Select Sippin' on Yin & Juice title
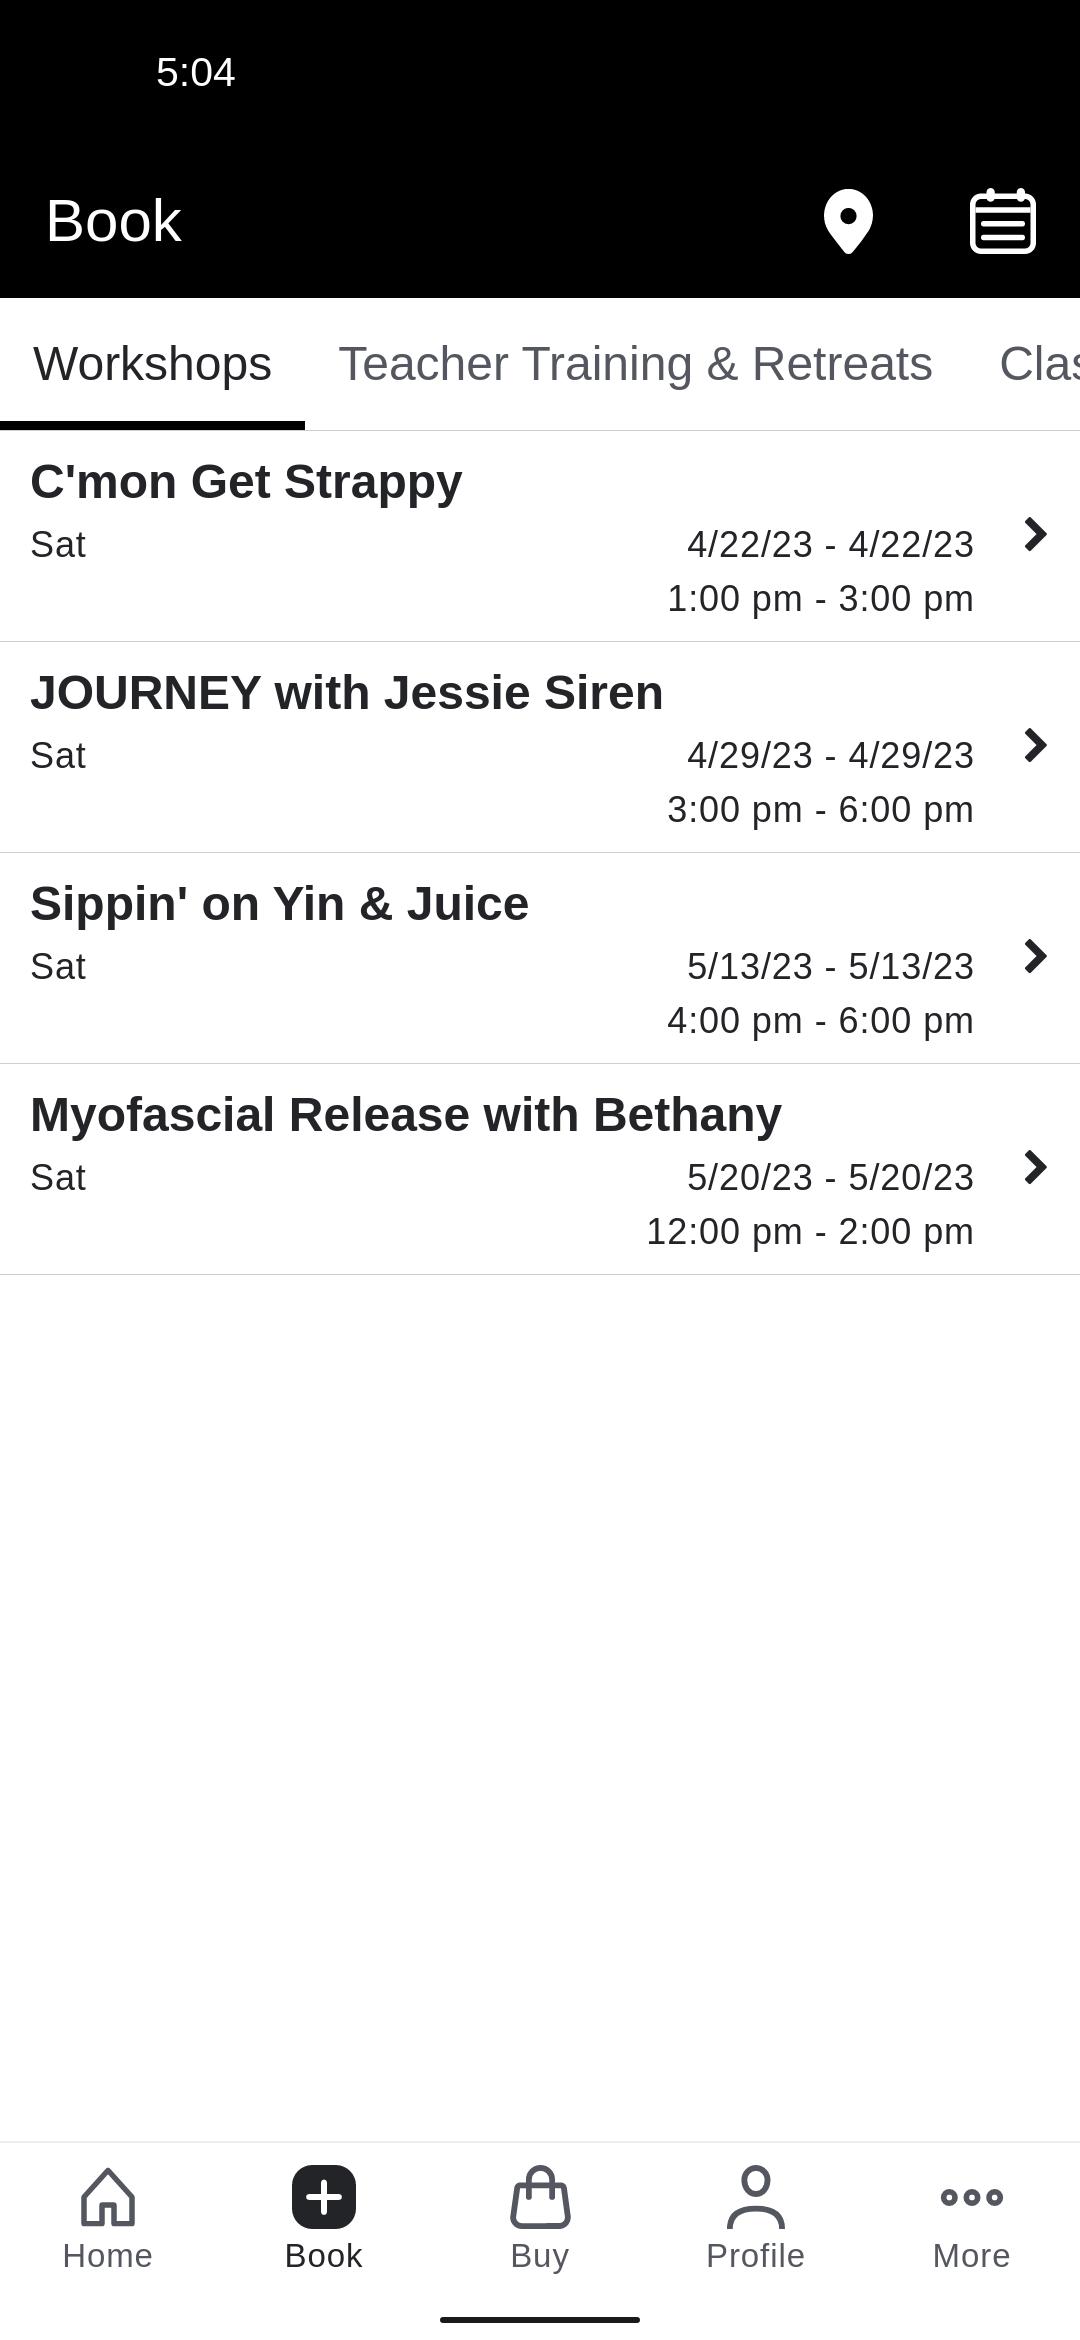The image size is (1080, 2340). (x=279, y=904)
